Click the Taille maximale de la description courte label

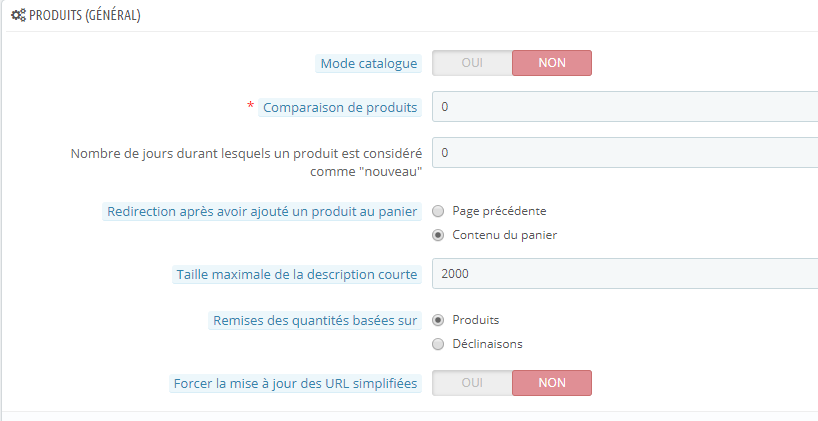click(x=297, y=273)
